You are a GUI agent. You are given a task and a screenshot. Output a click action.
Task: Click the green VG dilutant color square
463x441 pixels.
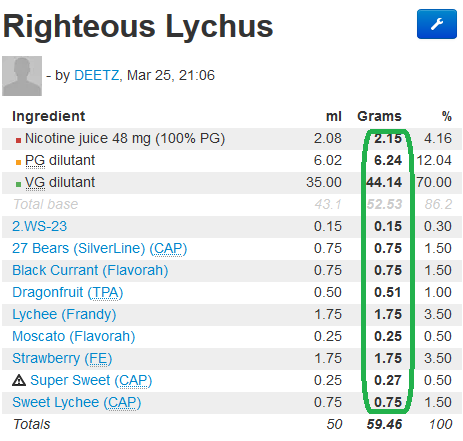(x=18, y=184)
